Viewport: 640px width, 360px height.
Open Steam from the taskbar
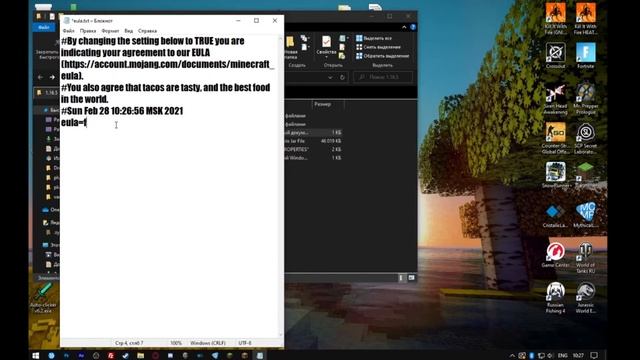pyautogui.click(x=125, y=356)
